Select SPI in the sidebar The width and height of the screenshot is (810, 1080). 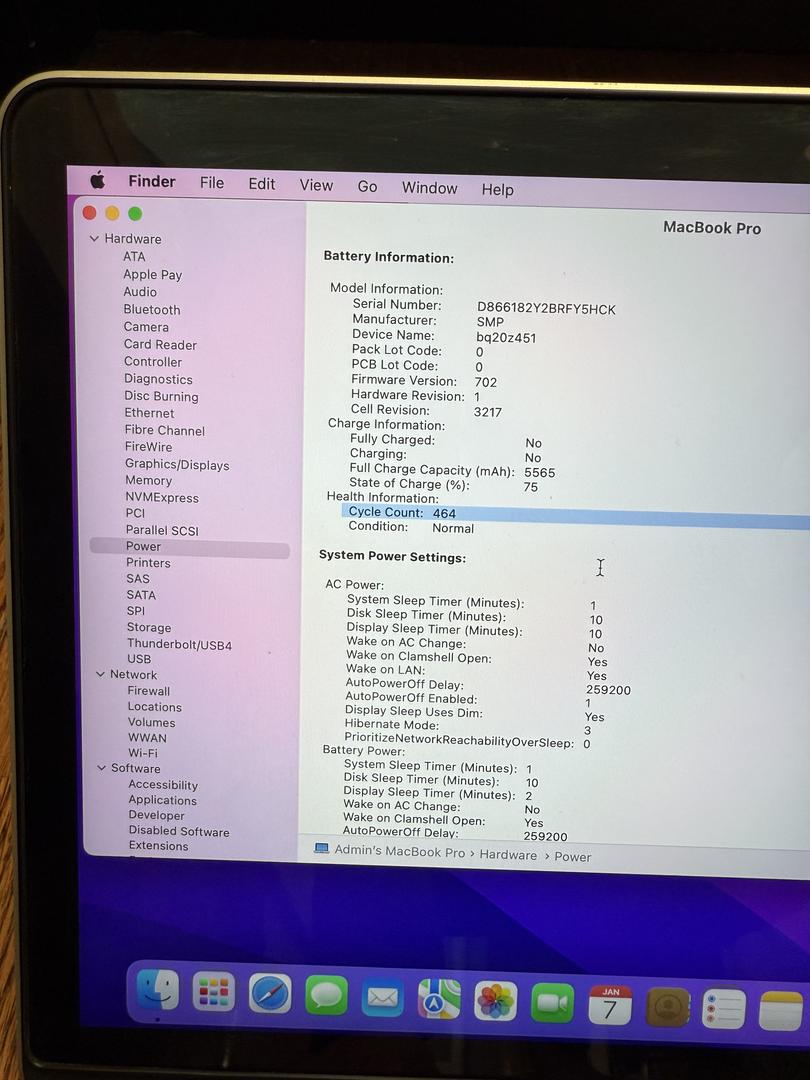pyautogui.click(x=136, y=611)
